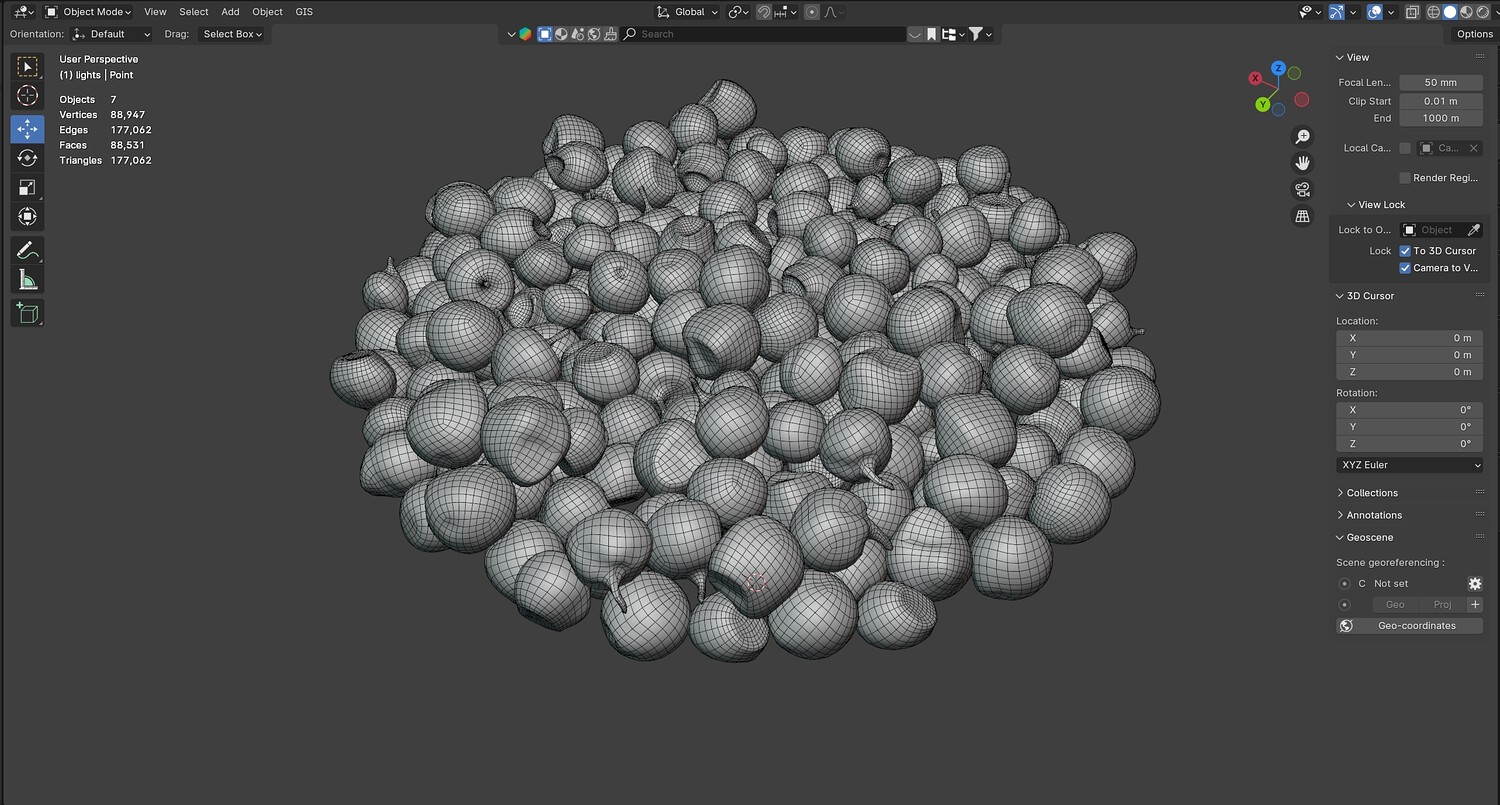Toggle viewport gizmos display
Screen dimensions: 1500x805
click(1337, 12)
